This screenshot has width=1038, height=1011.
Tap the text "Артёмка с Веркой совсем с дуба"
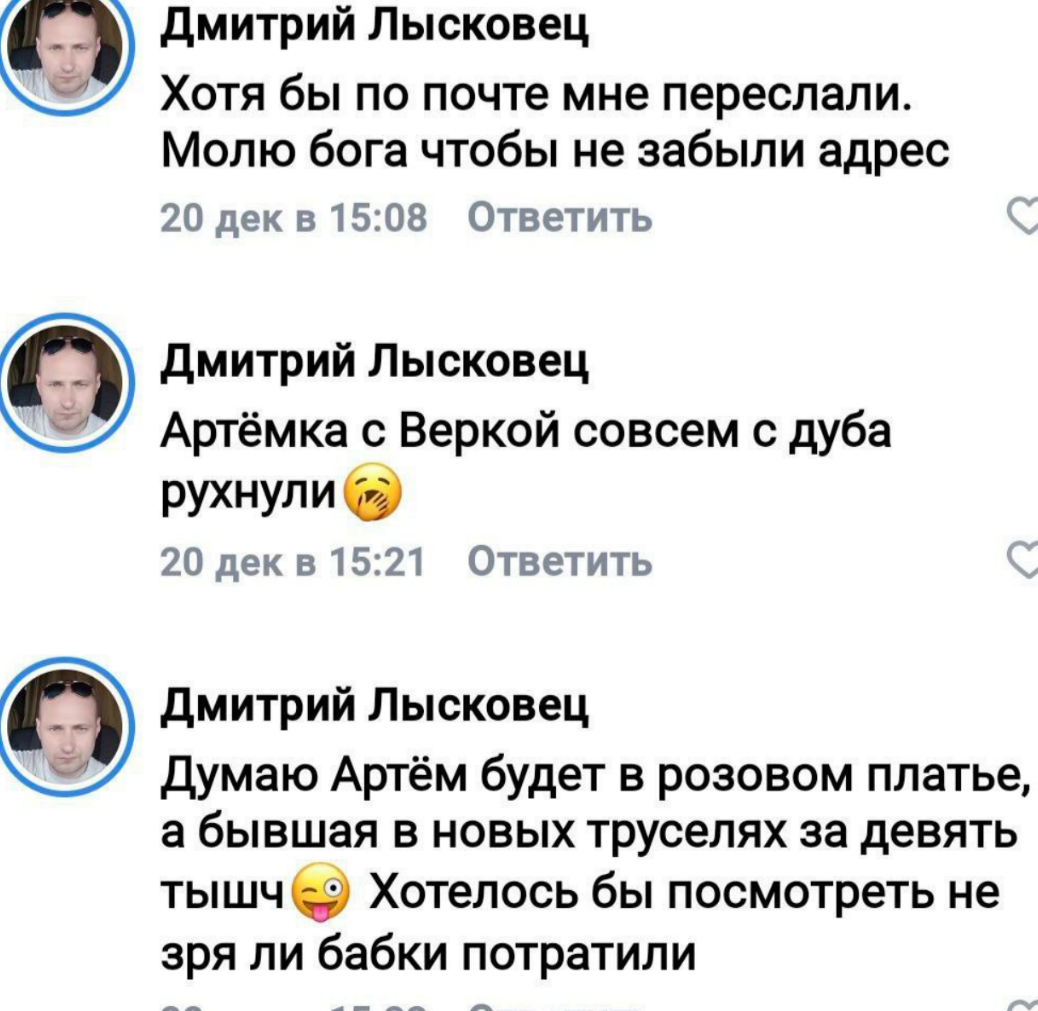[x=526, y=437]
